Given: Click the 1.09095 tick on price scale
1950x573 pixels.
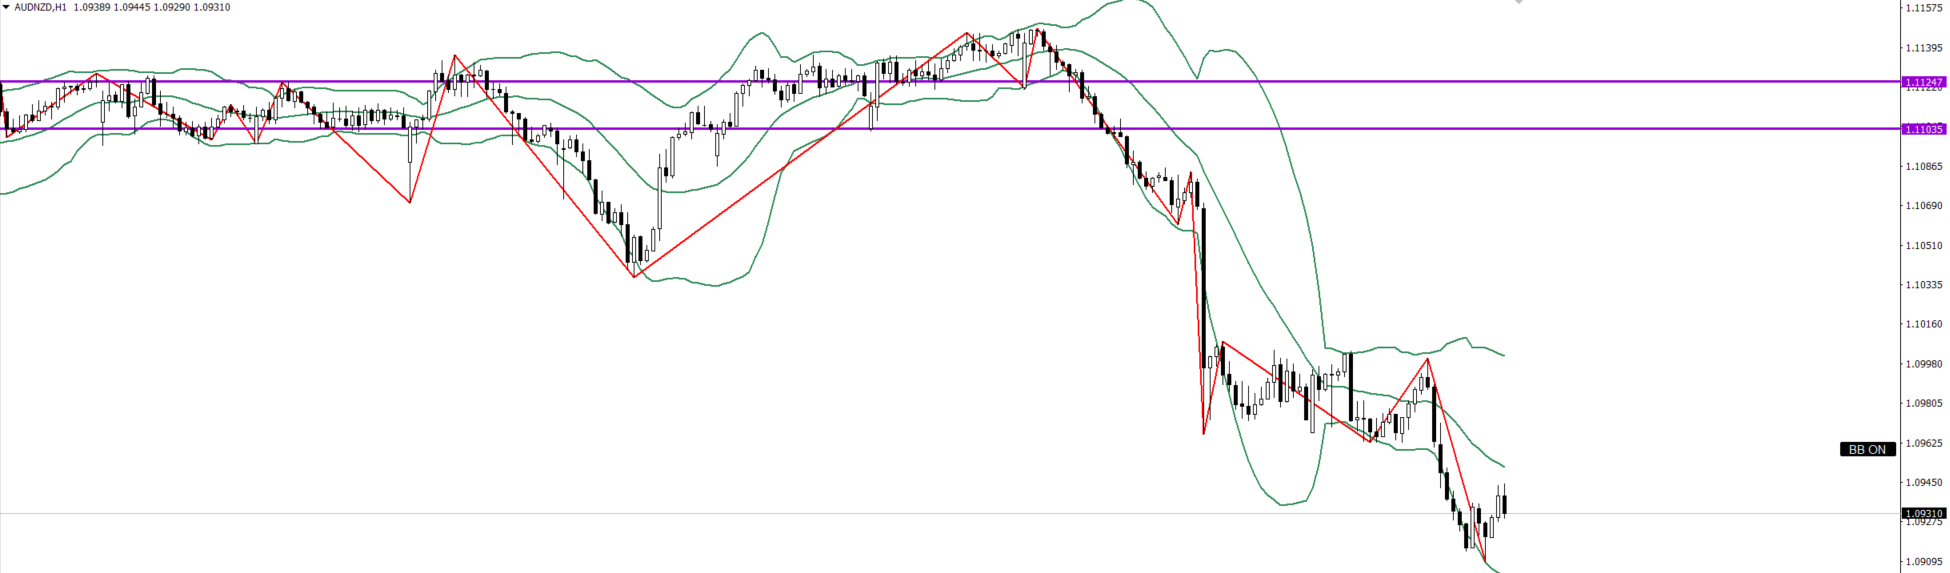Looking at the screenshot, I should pyautogui.click(x=1924, y=561).
